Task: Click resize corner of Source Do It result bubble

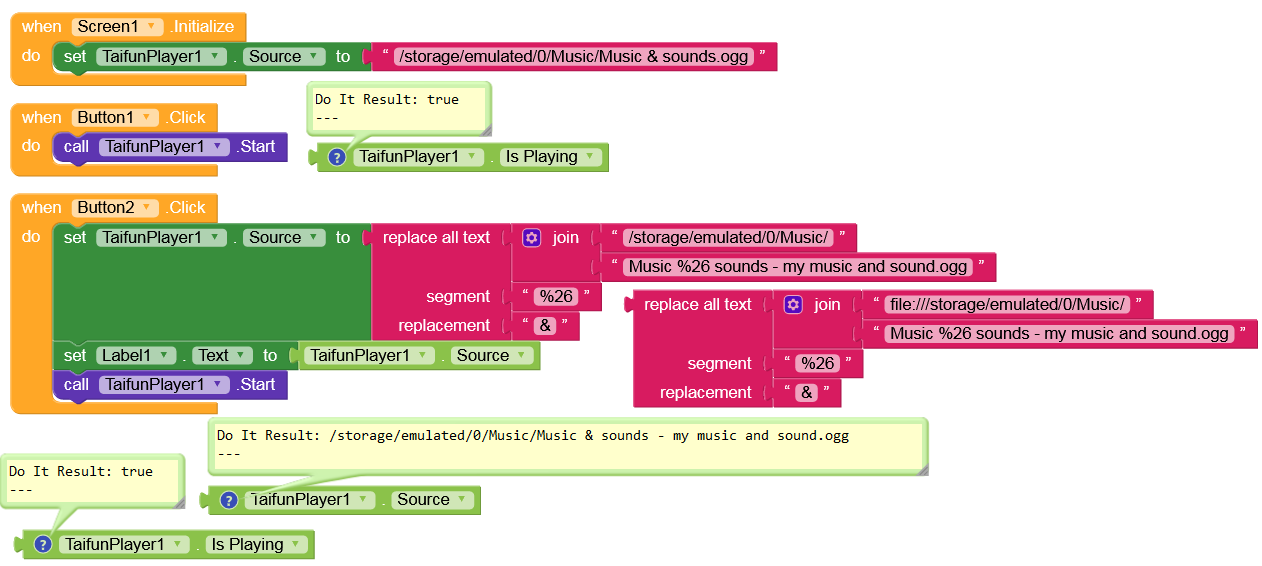Action: 922,468
